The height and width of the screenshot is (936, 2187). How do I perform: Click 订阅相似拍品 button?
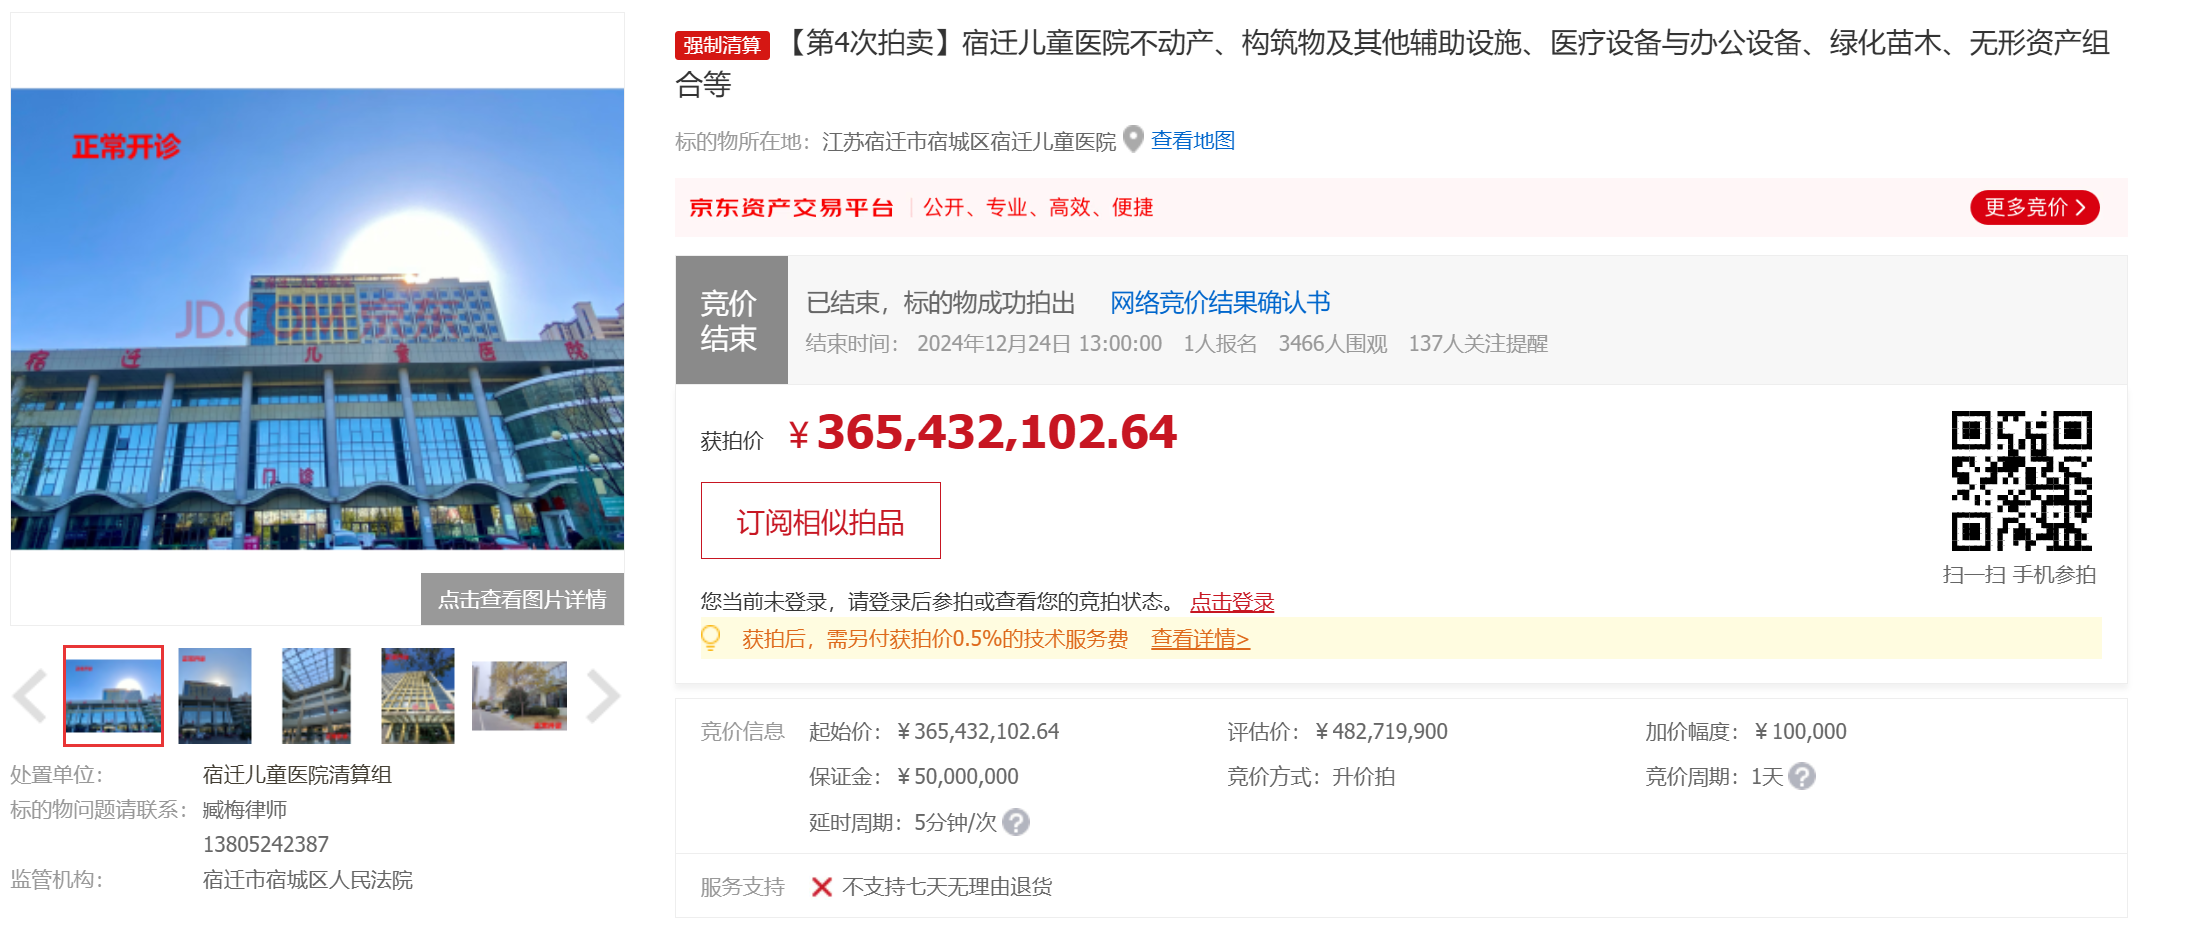pos(821,521)
